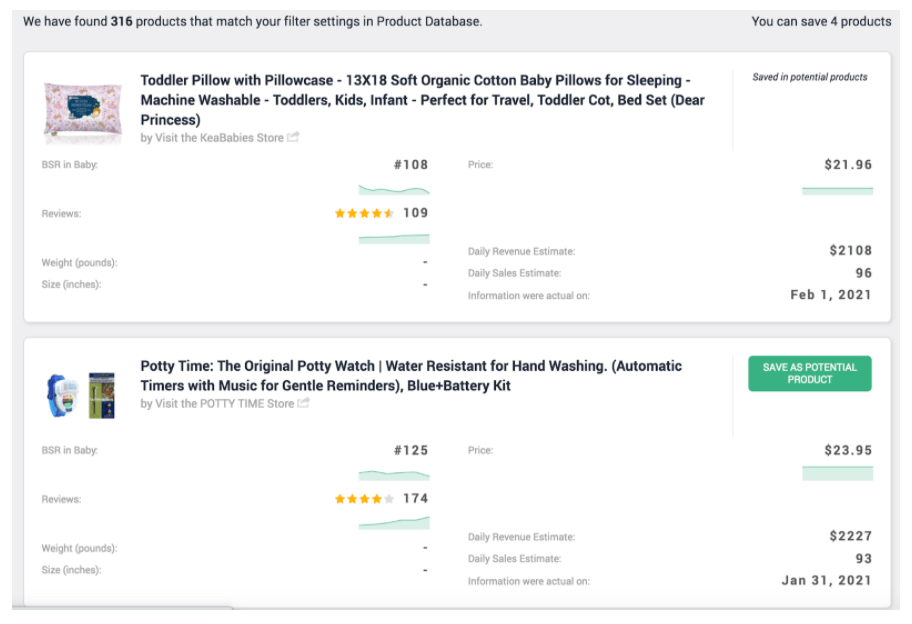
Task: Select review count 174
Action: point(416,498)
